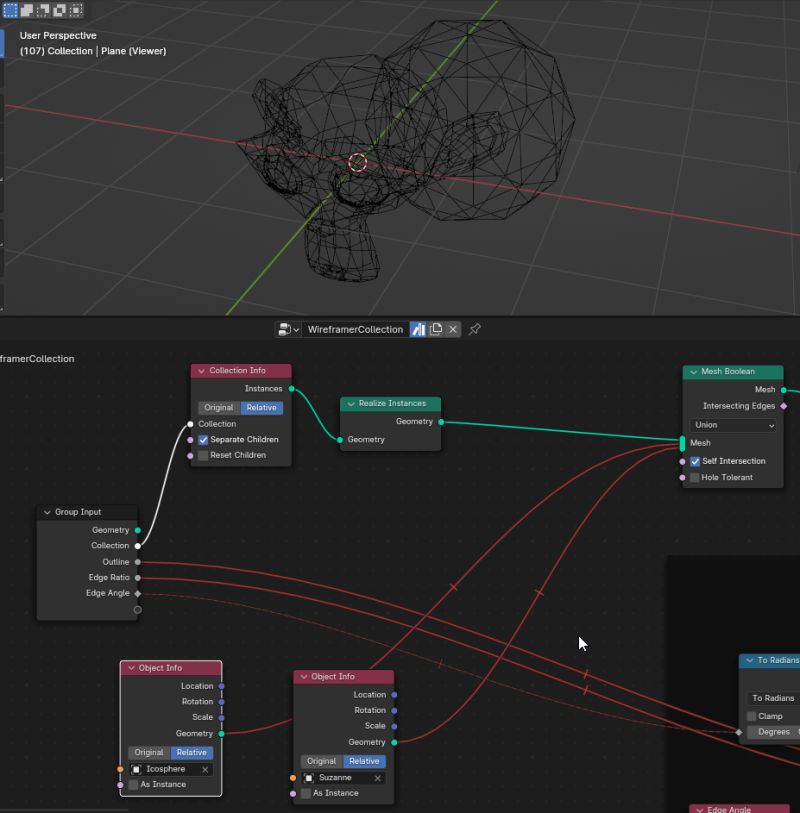Duplicate the node group with the copy icon
Viewport: 800px width, 813px height.
coord(436,329)
